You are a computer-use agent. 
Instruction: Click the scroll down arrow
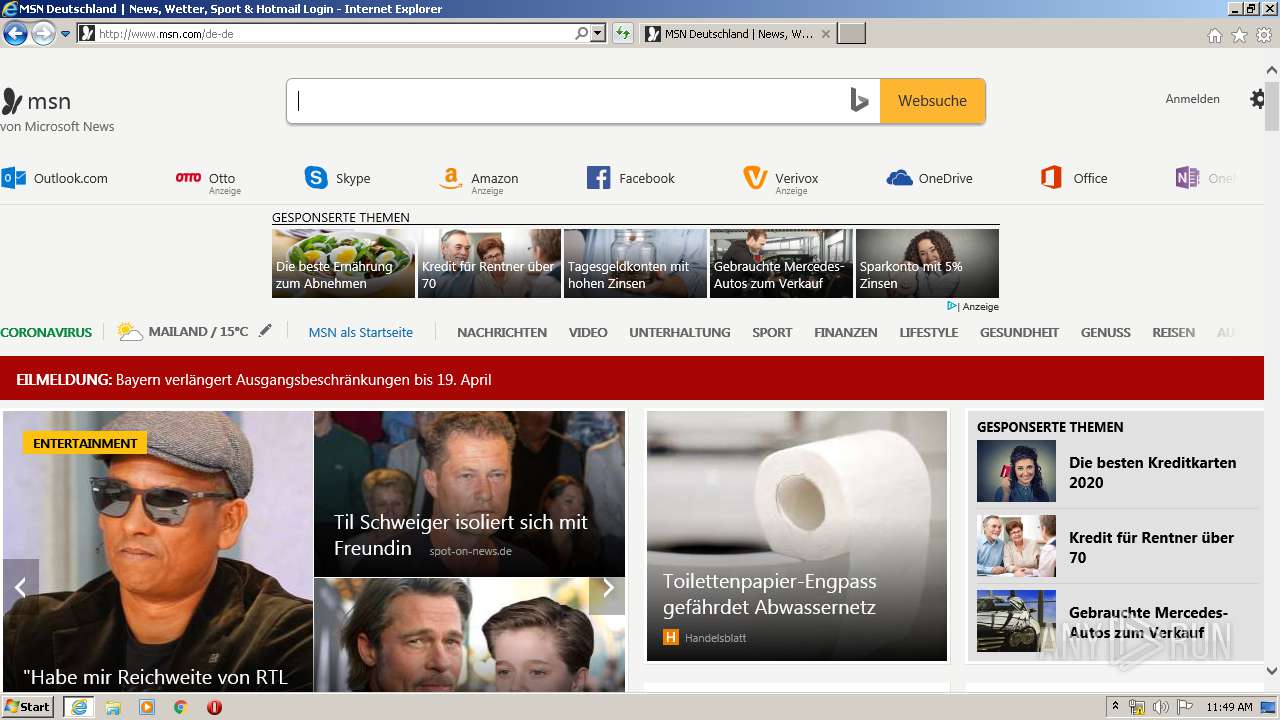pos(1272,671)
